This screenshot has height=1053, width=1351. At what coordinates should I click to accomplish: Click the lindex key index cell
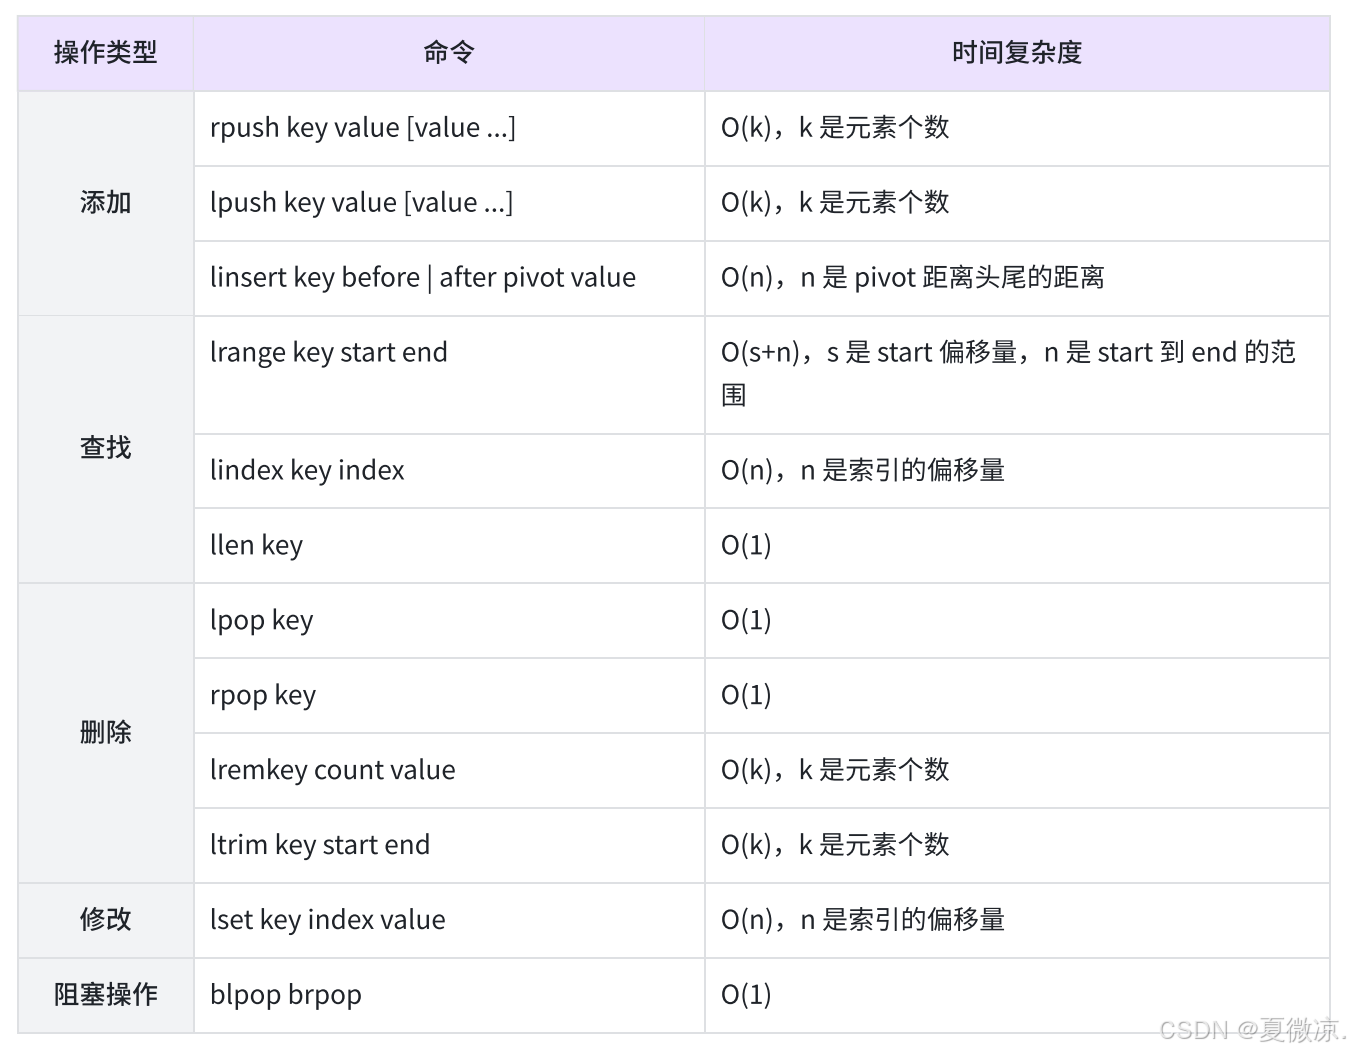point(307,470)
